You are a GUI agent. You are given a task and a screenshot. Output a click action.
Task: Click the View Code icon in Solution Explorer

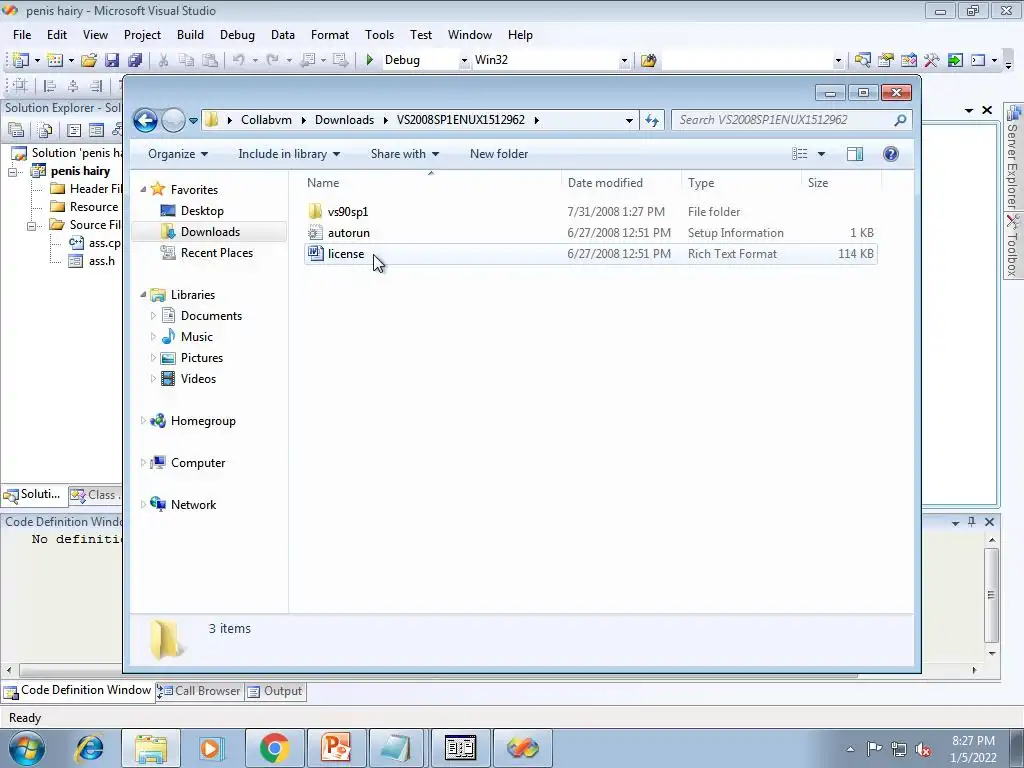tap(74, 130)
